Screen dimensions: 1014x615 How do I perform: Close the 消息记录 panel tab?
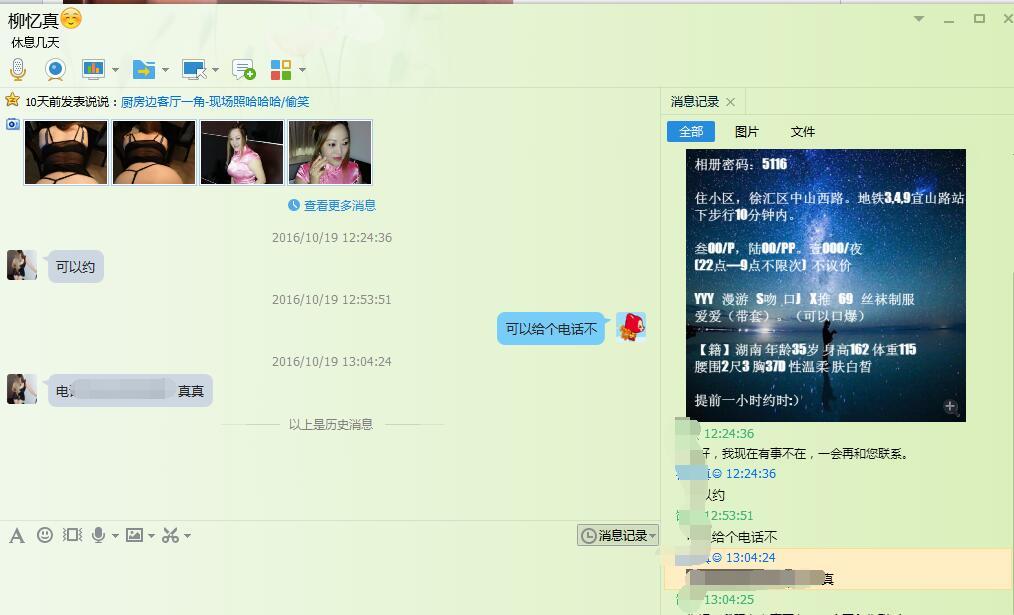(730, 102)
